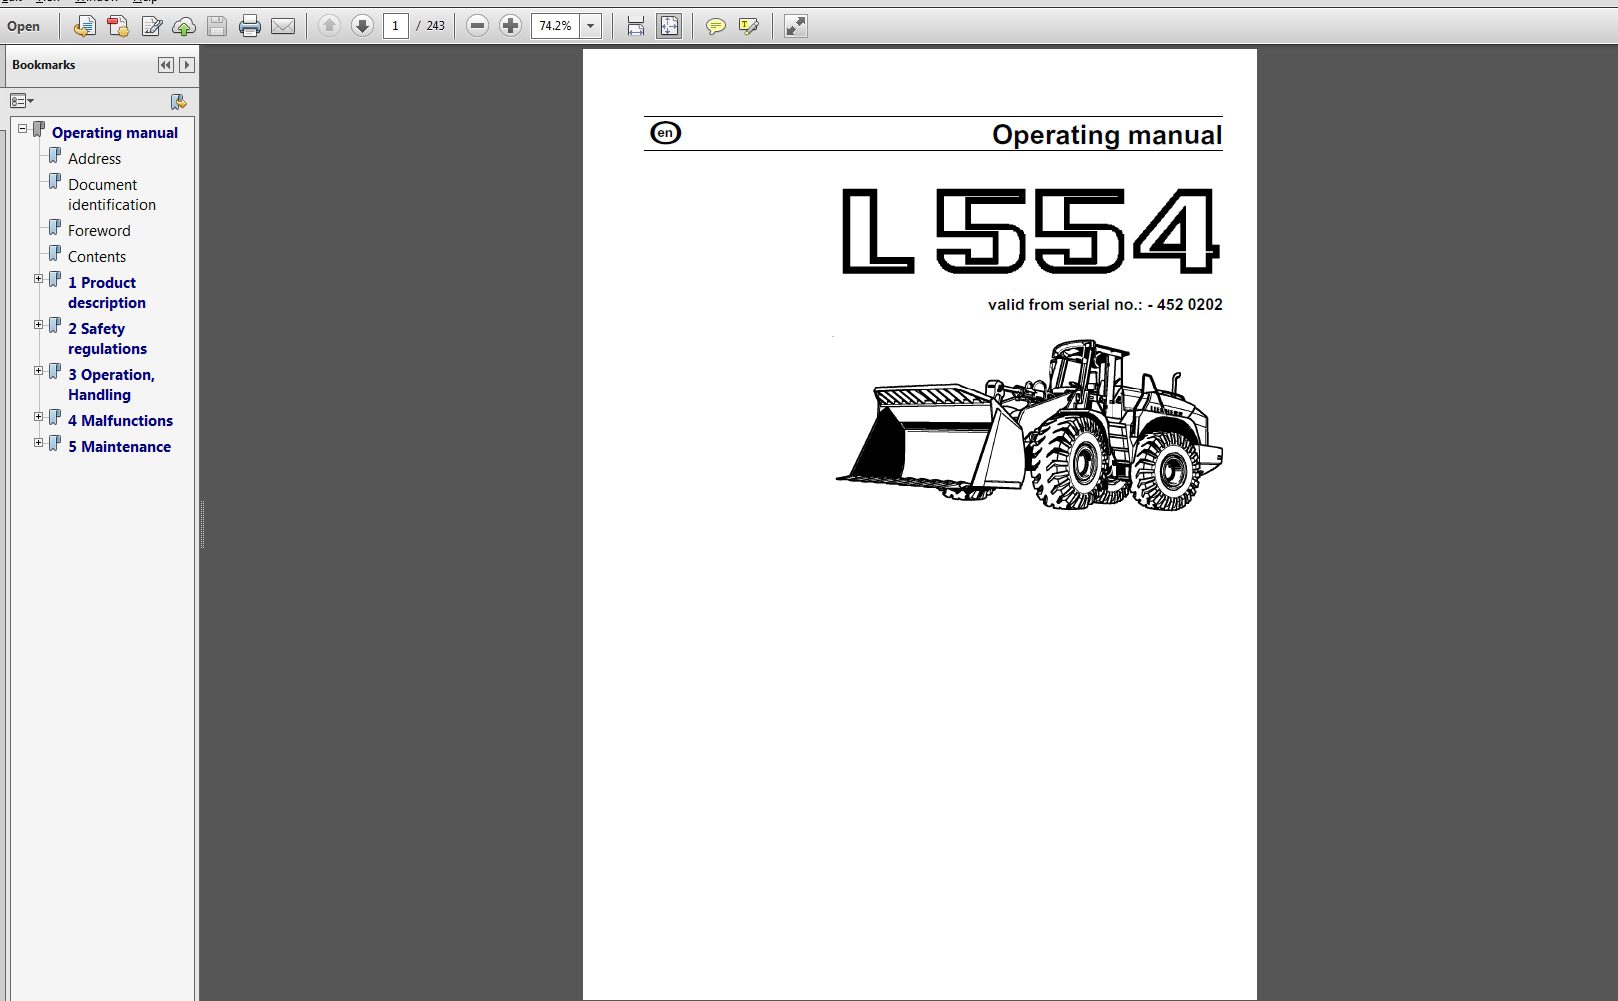Expand the 4 Malfunctions bookmark
The height and width of the screenshot is (1001, 1618).
(x=38, y=416)
